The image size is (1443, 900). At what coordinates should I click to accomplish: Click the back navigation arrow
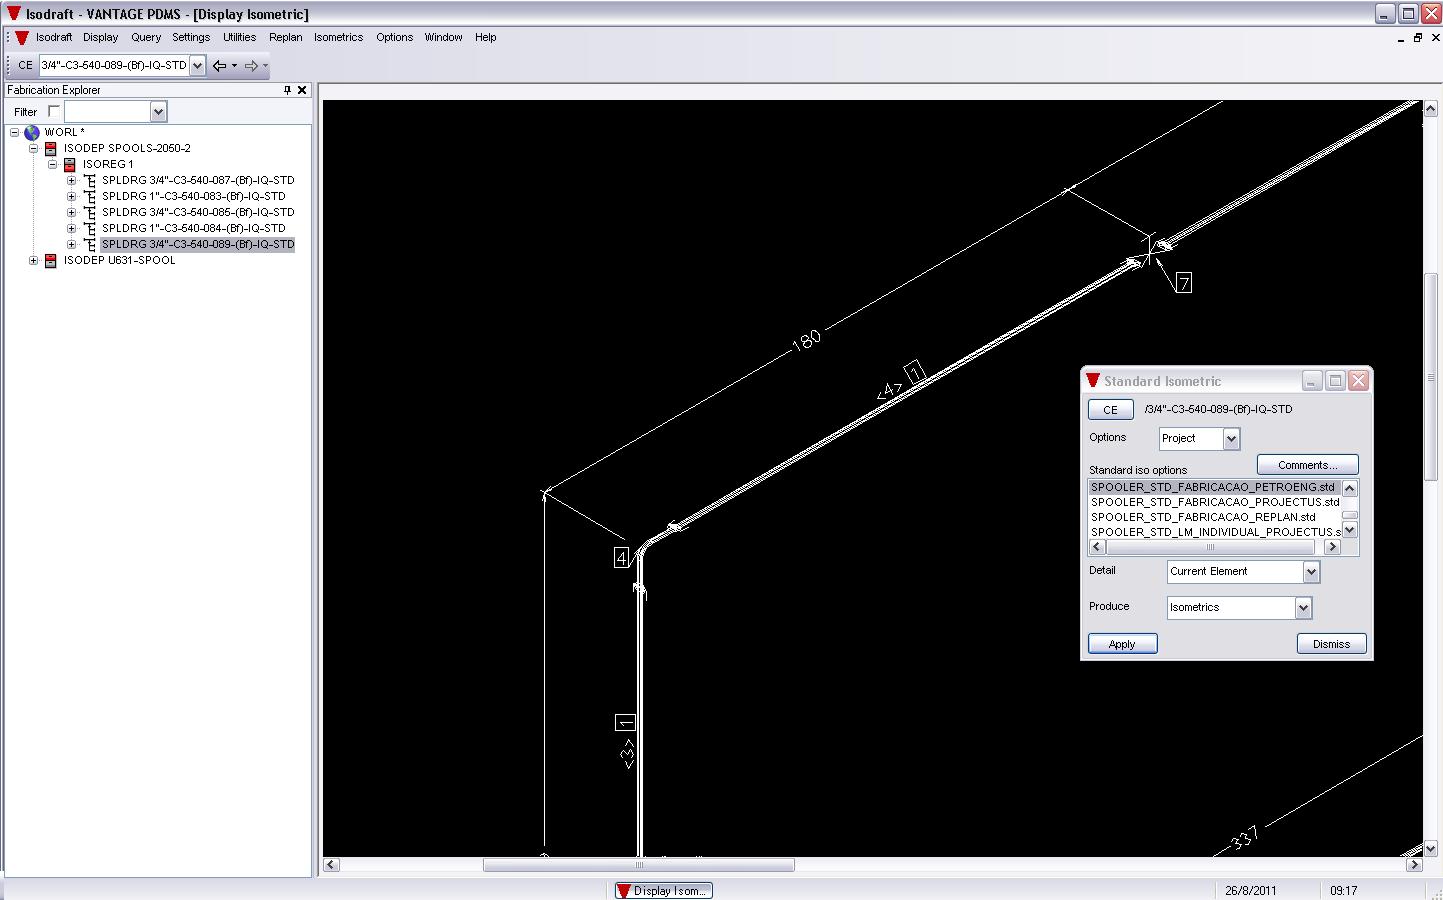[x=219, y=66]
